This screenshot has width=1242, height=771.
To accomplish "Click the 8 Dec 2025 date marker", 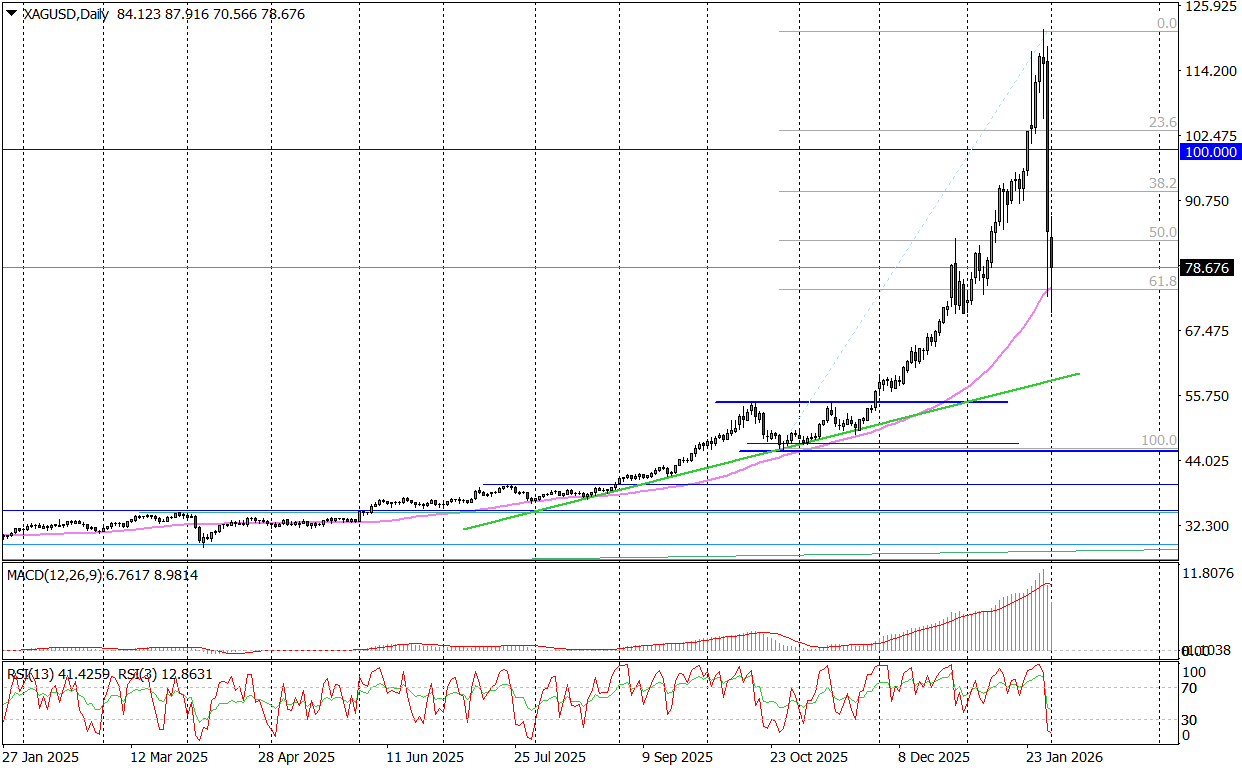I will click(933, 757).
